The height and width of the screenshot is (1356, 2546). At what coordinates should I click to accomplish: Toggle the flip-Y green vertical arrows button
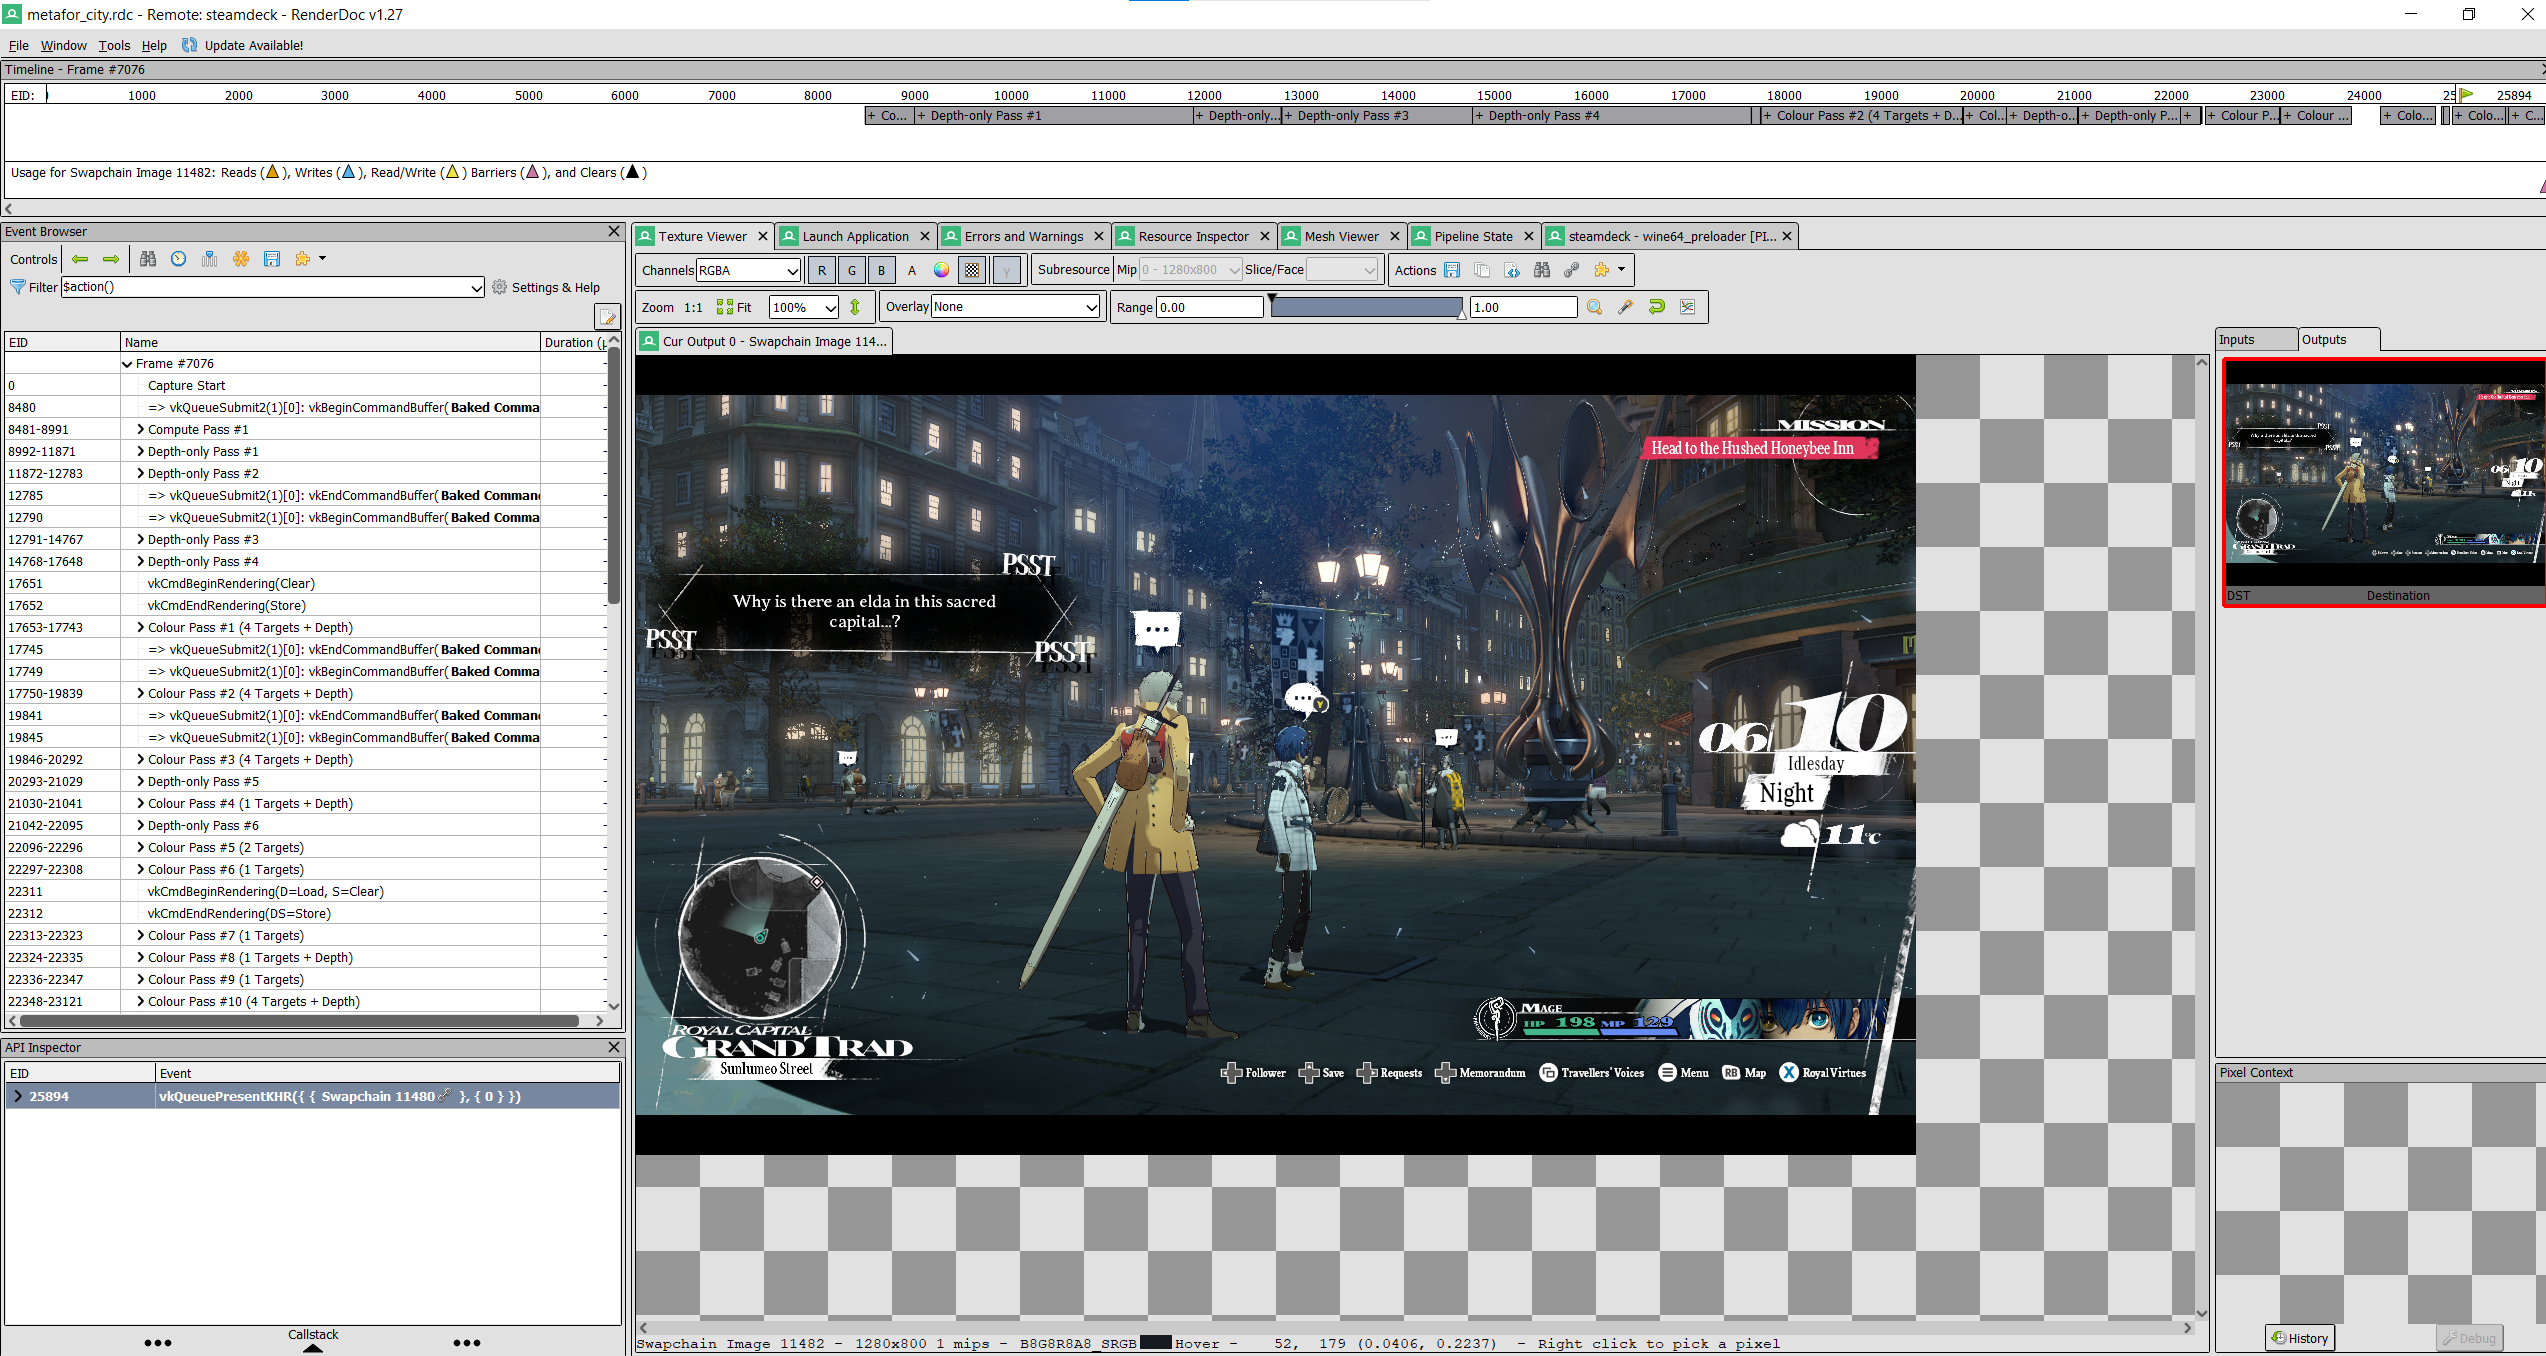point(855,308)
